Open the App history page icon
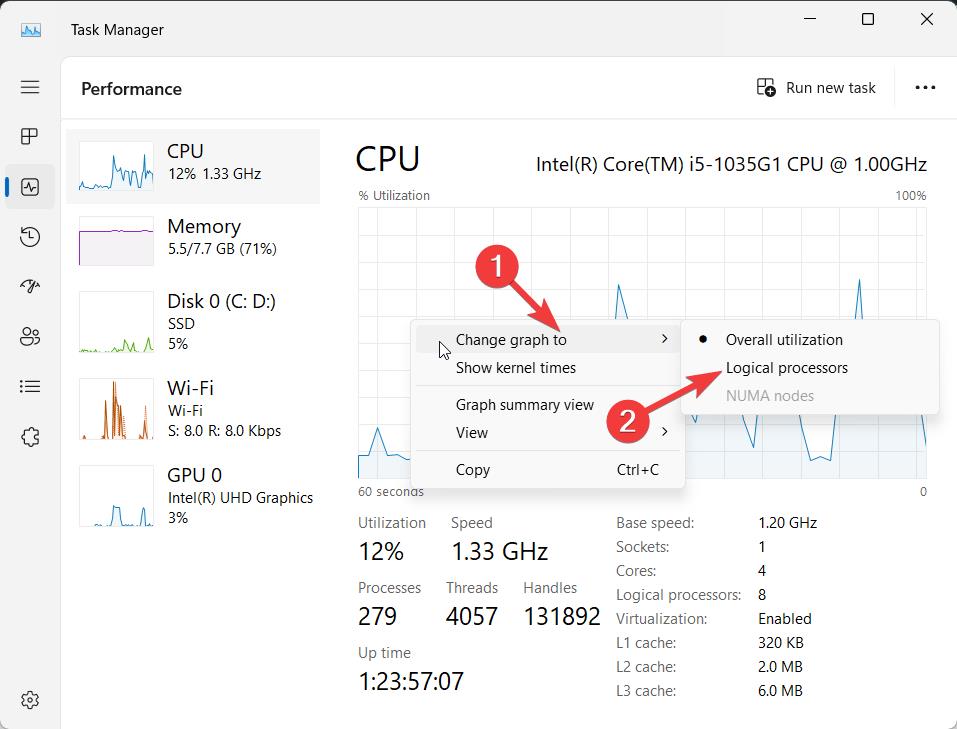Screen dimensions: 957x729 click(x=30, y=237)
